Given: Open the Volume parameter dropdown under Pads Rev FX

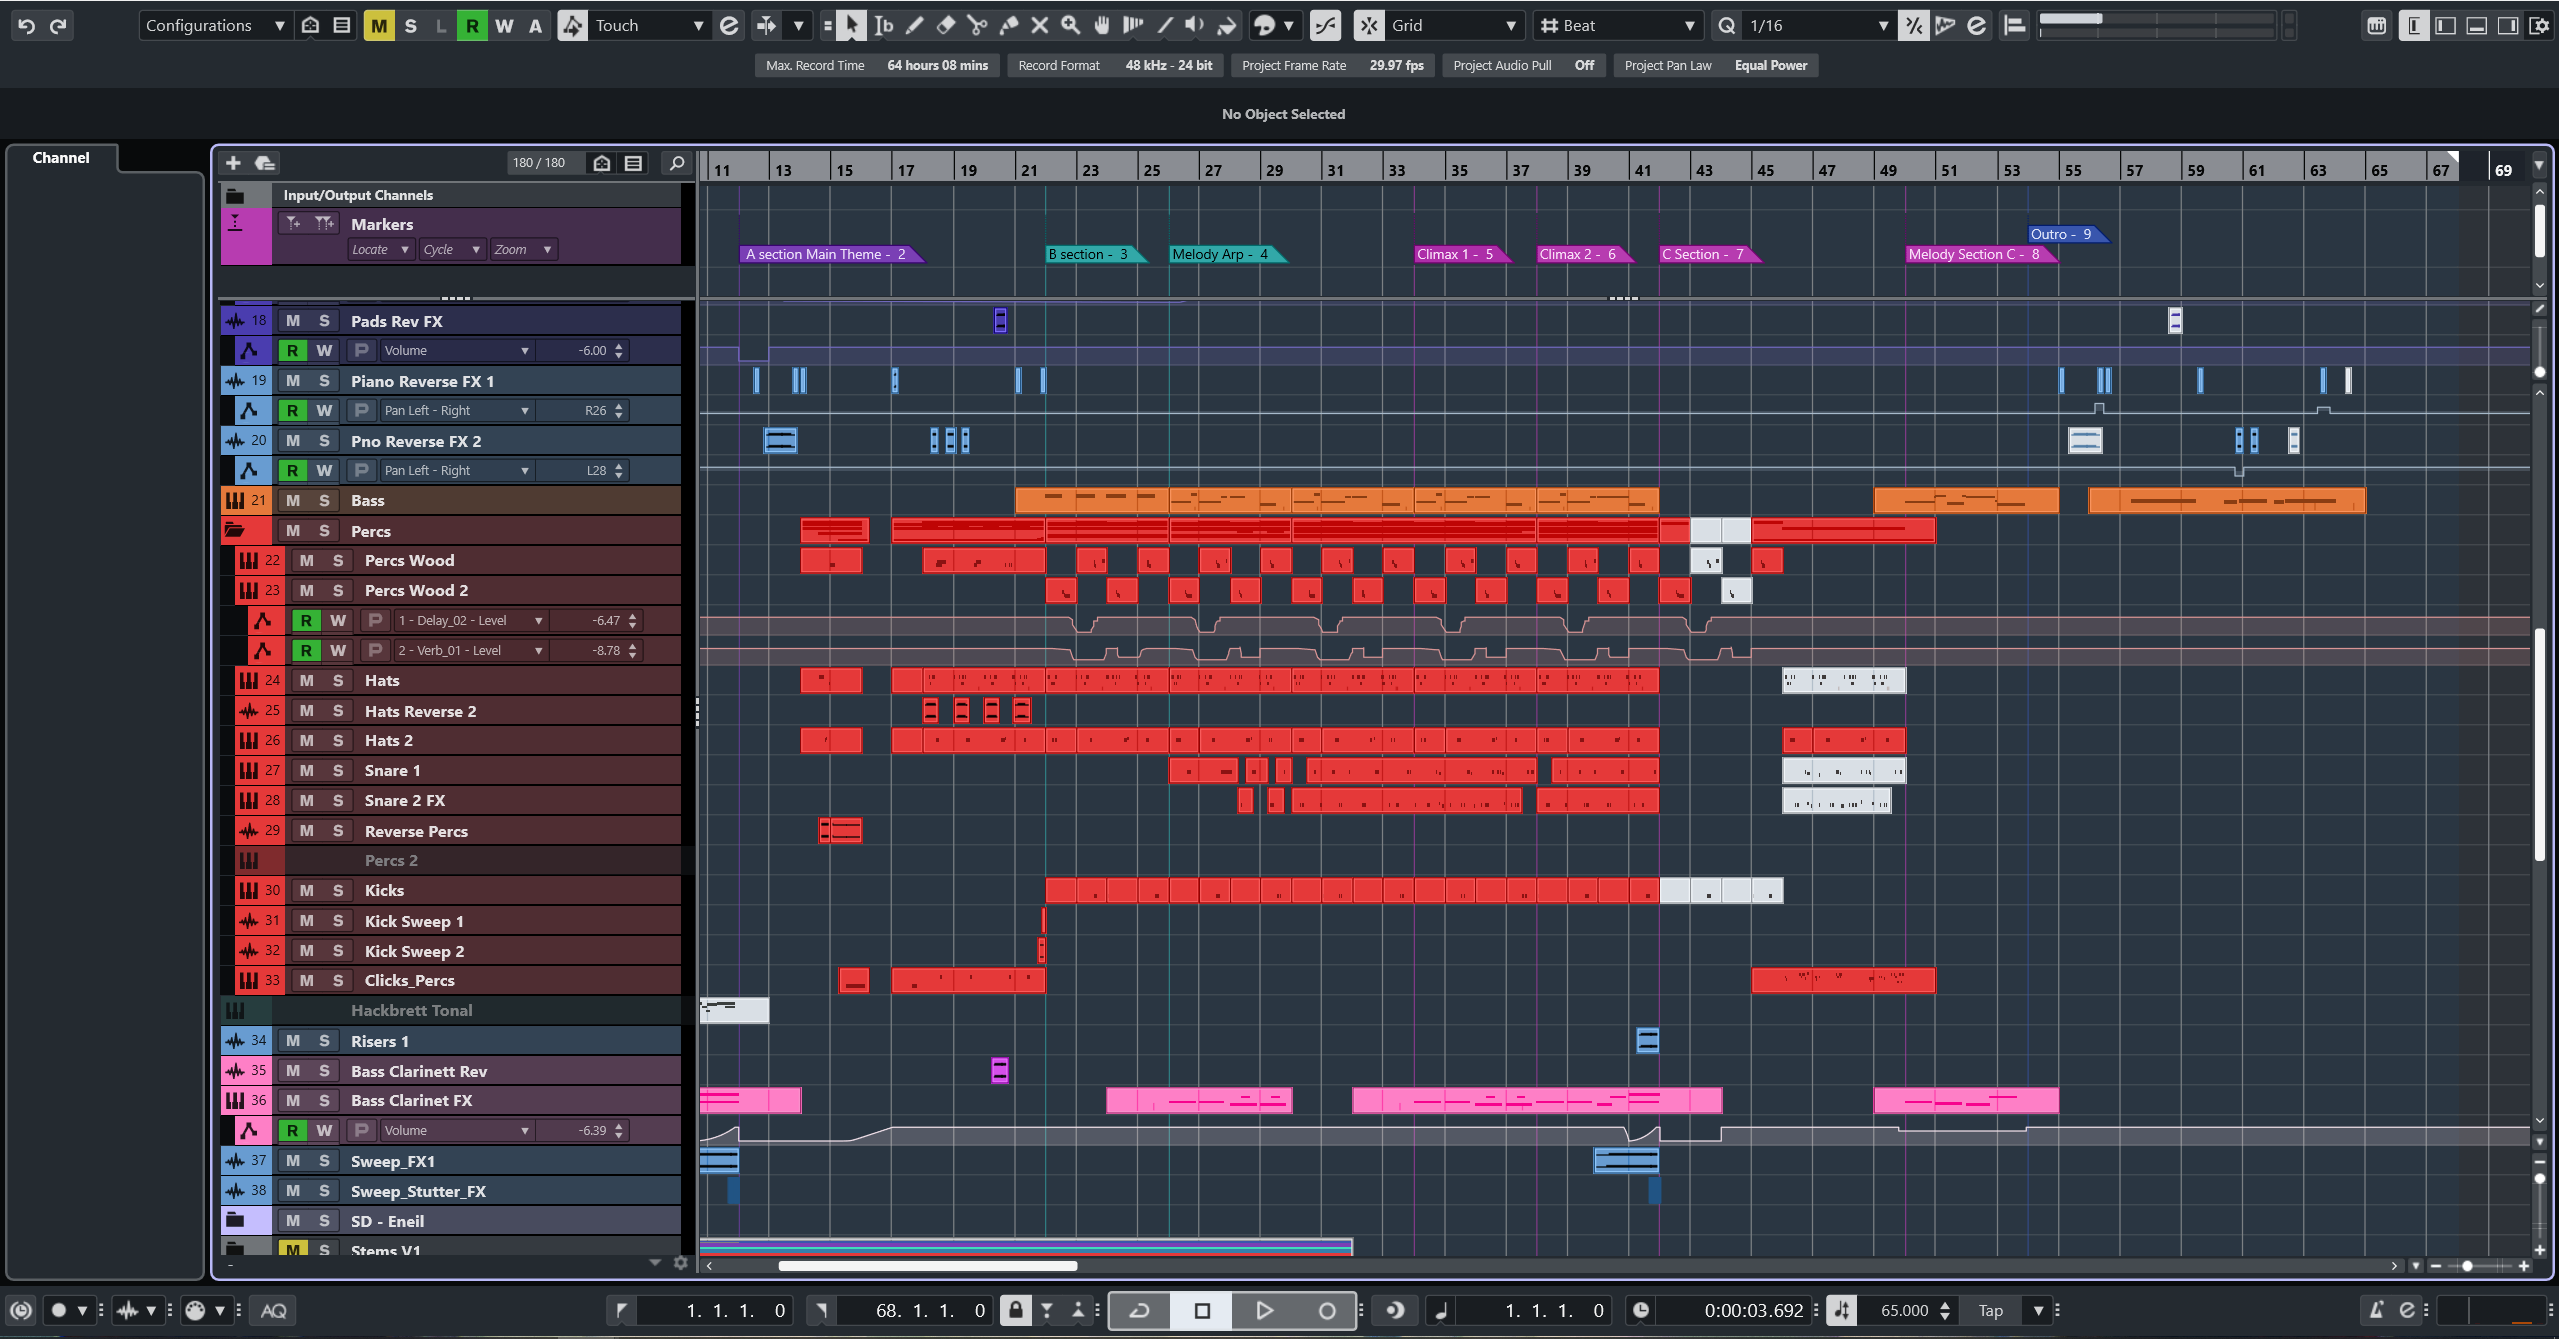Looking at the screenshot, I should [456, 350].
